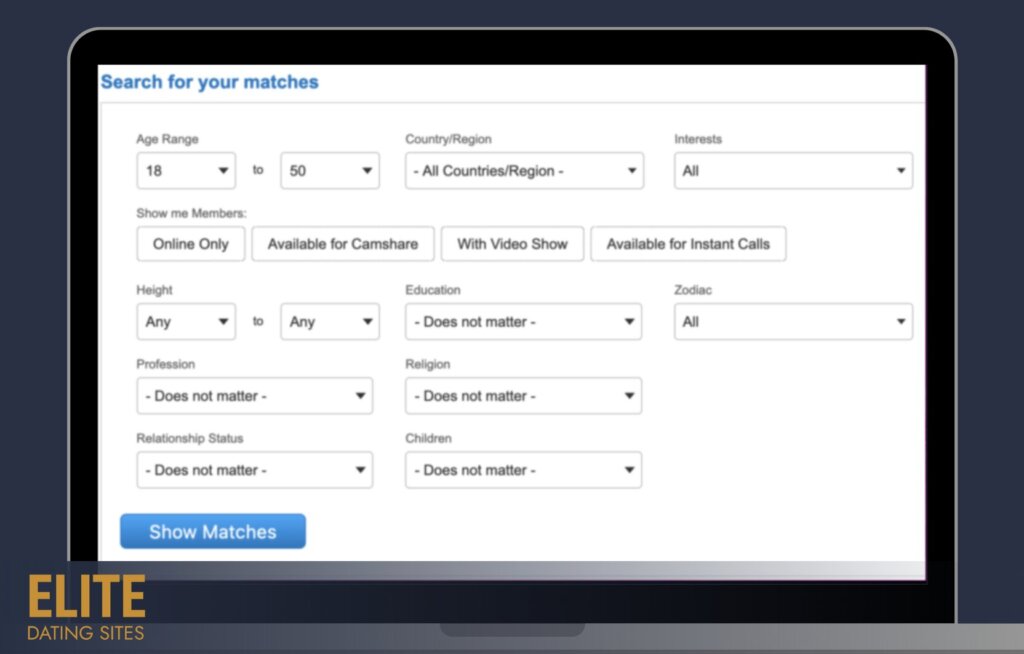1024x654 pixels.
Task: Enable the With Video Show filter
Action: (512, 244)
